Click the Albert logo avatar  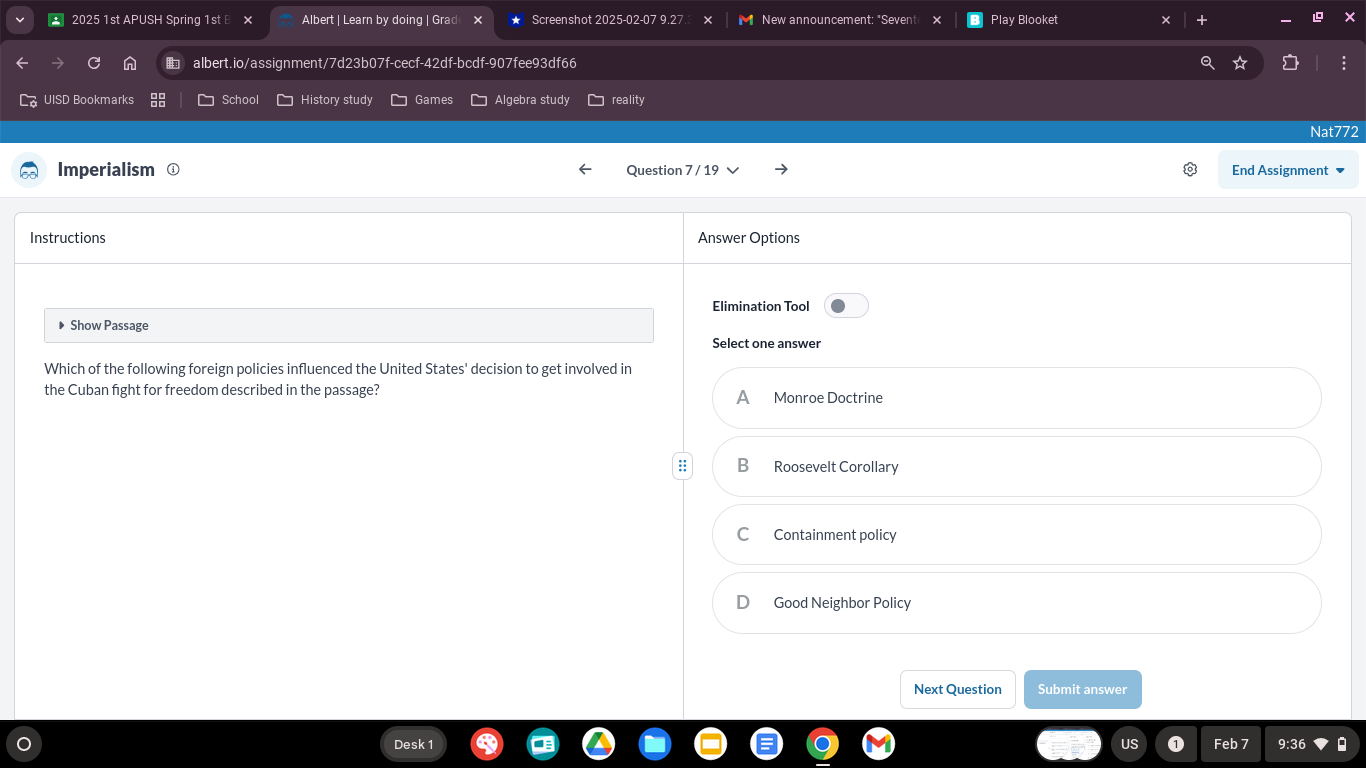(x=29, y=170)
